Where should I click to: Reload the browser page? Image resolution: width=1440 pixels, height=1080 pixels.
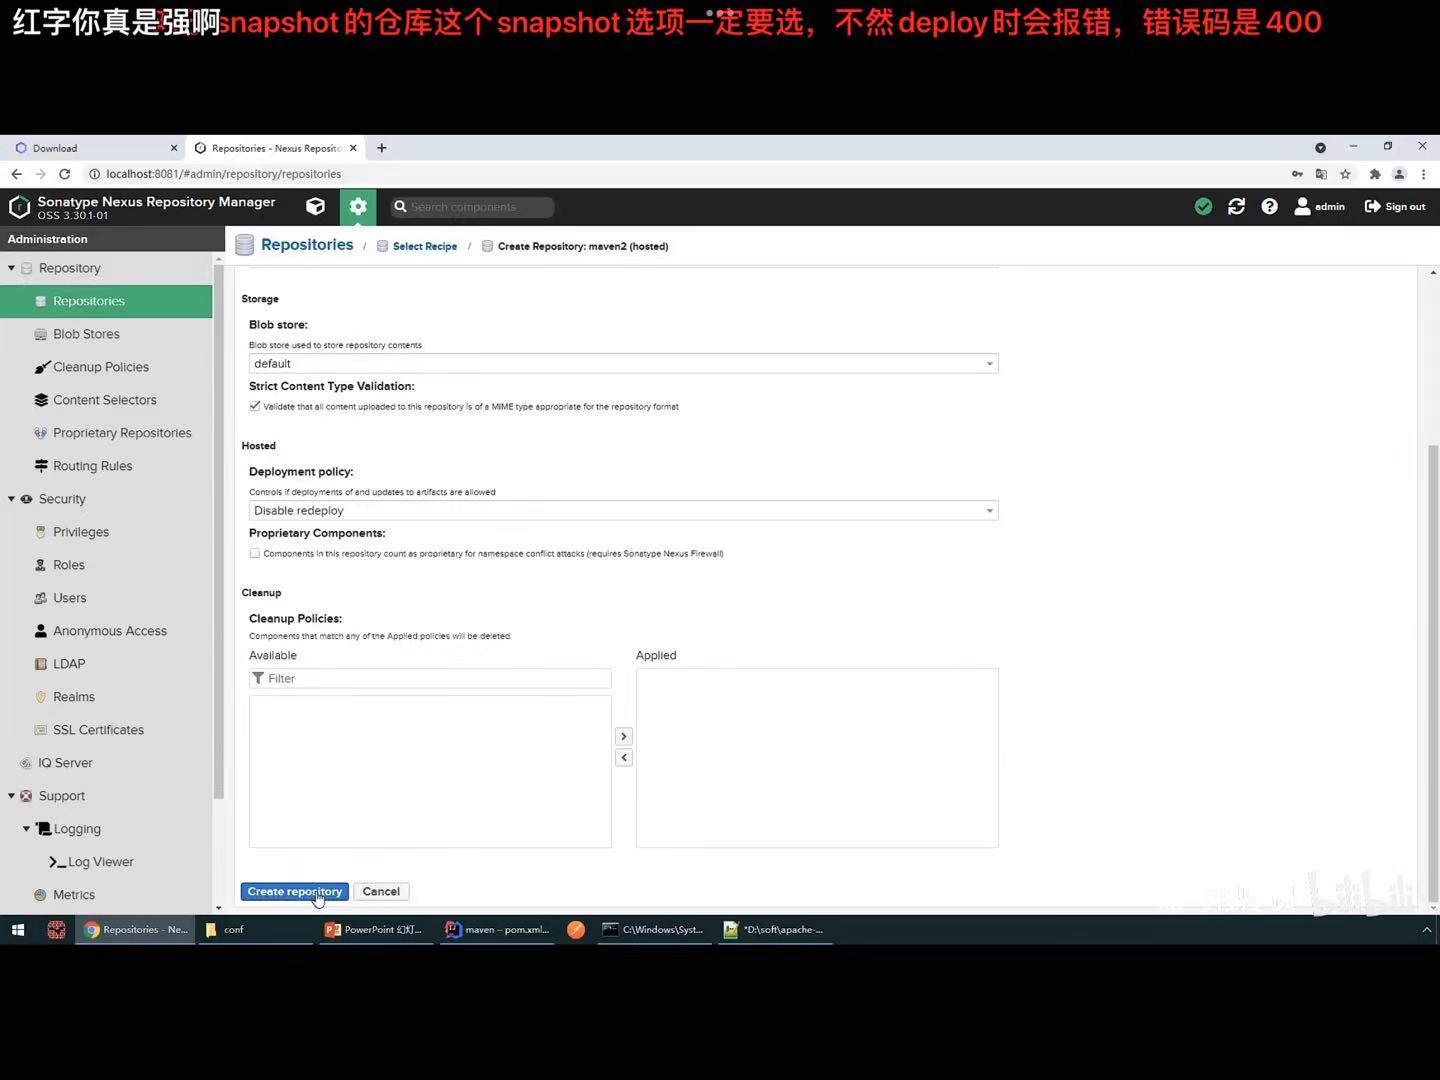pos(65,174)
